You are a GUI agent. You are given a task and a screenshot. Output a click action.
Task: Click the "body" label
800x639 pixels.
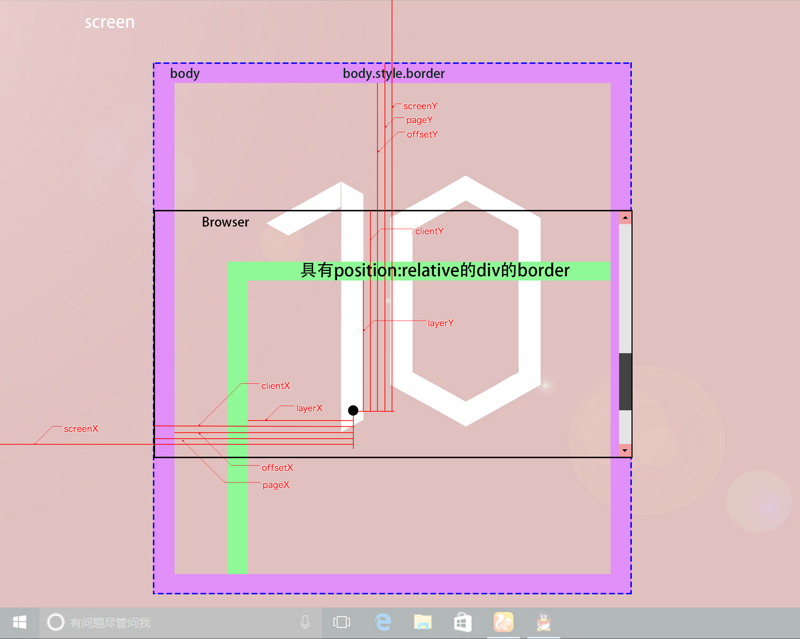pyautogui.click(x=185, y=73)
